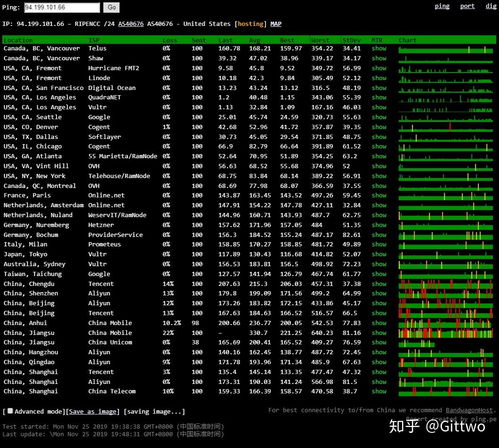Enable the Advanced mode checkbox

(10, 411)
